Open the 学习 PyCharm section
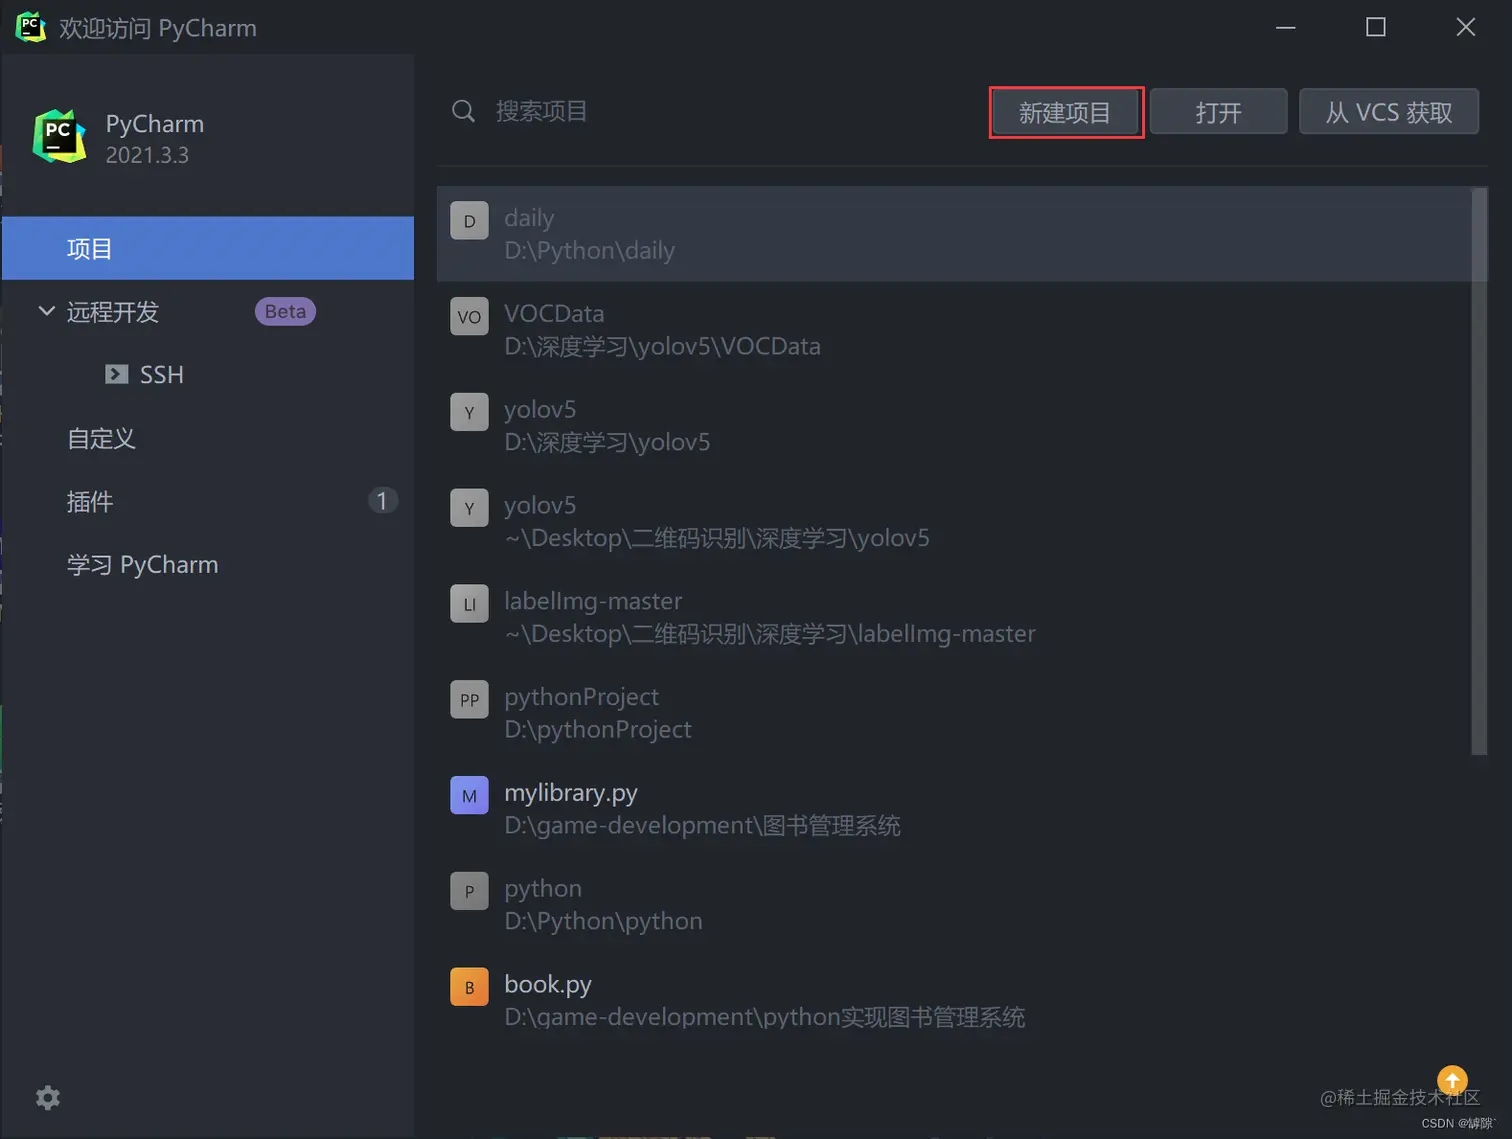The image size is (1512, 1139). click(x=142, y=564)
